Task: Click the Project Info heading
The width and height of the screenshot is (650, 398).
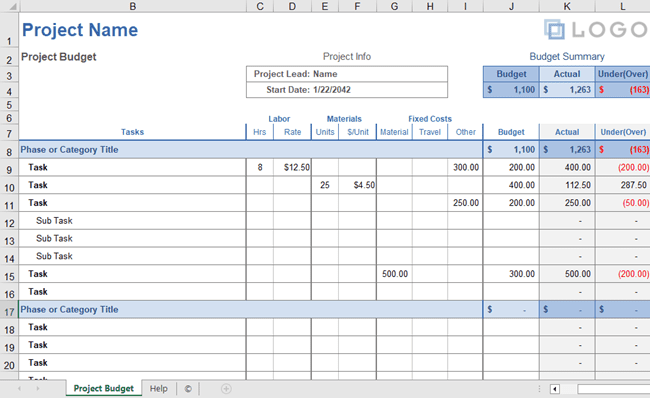Action: point(347,56)
